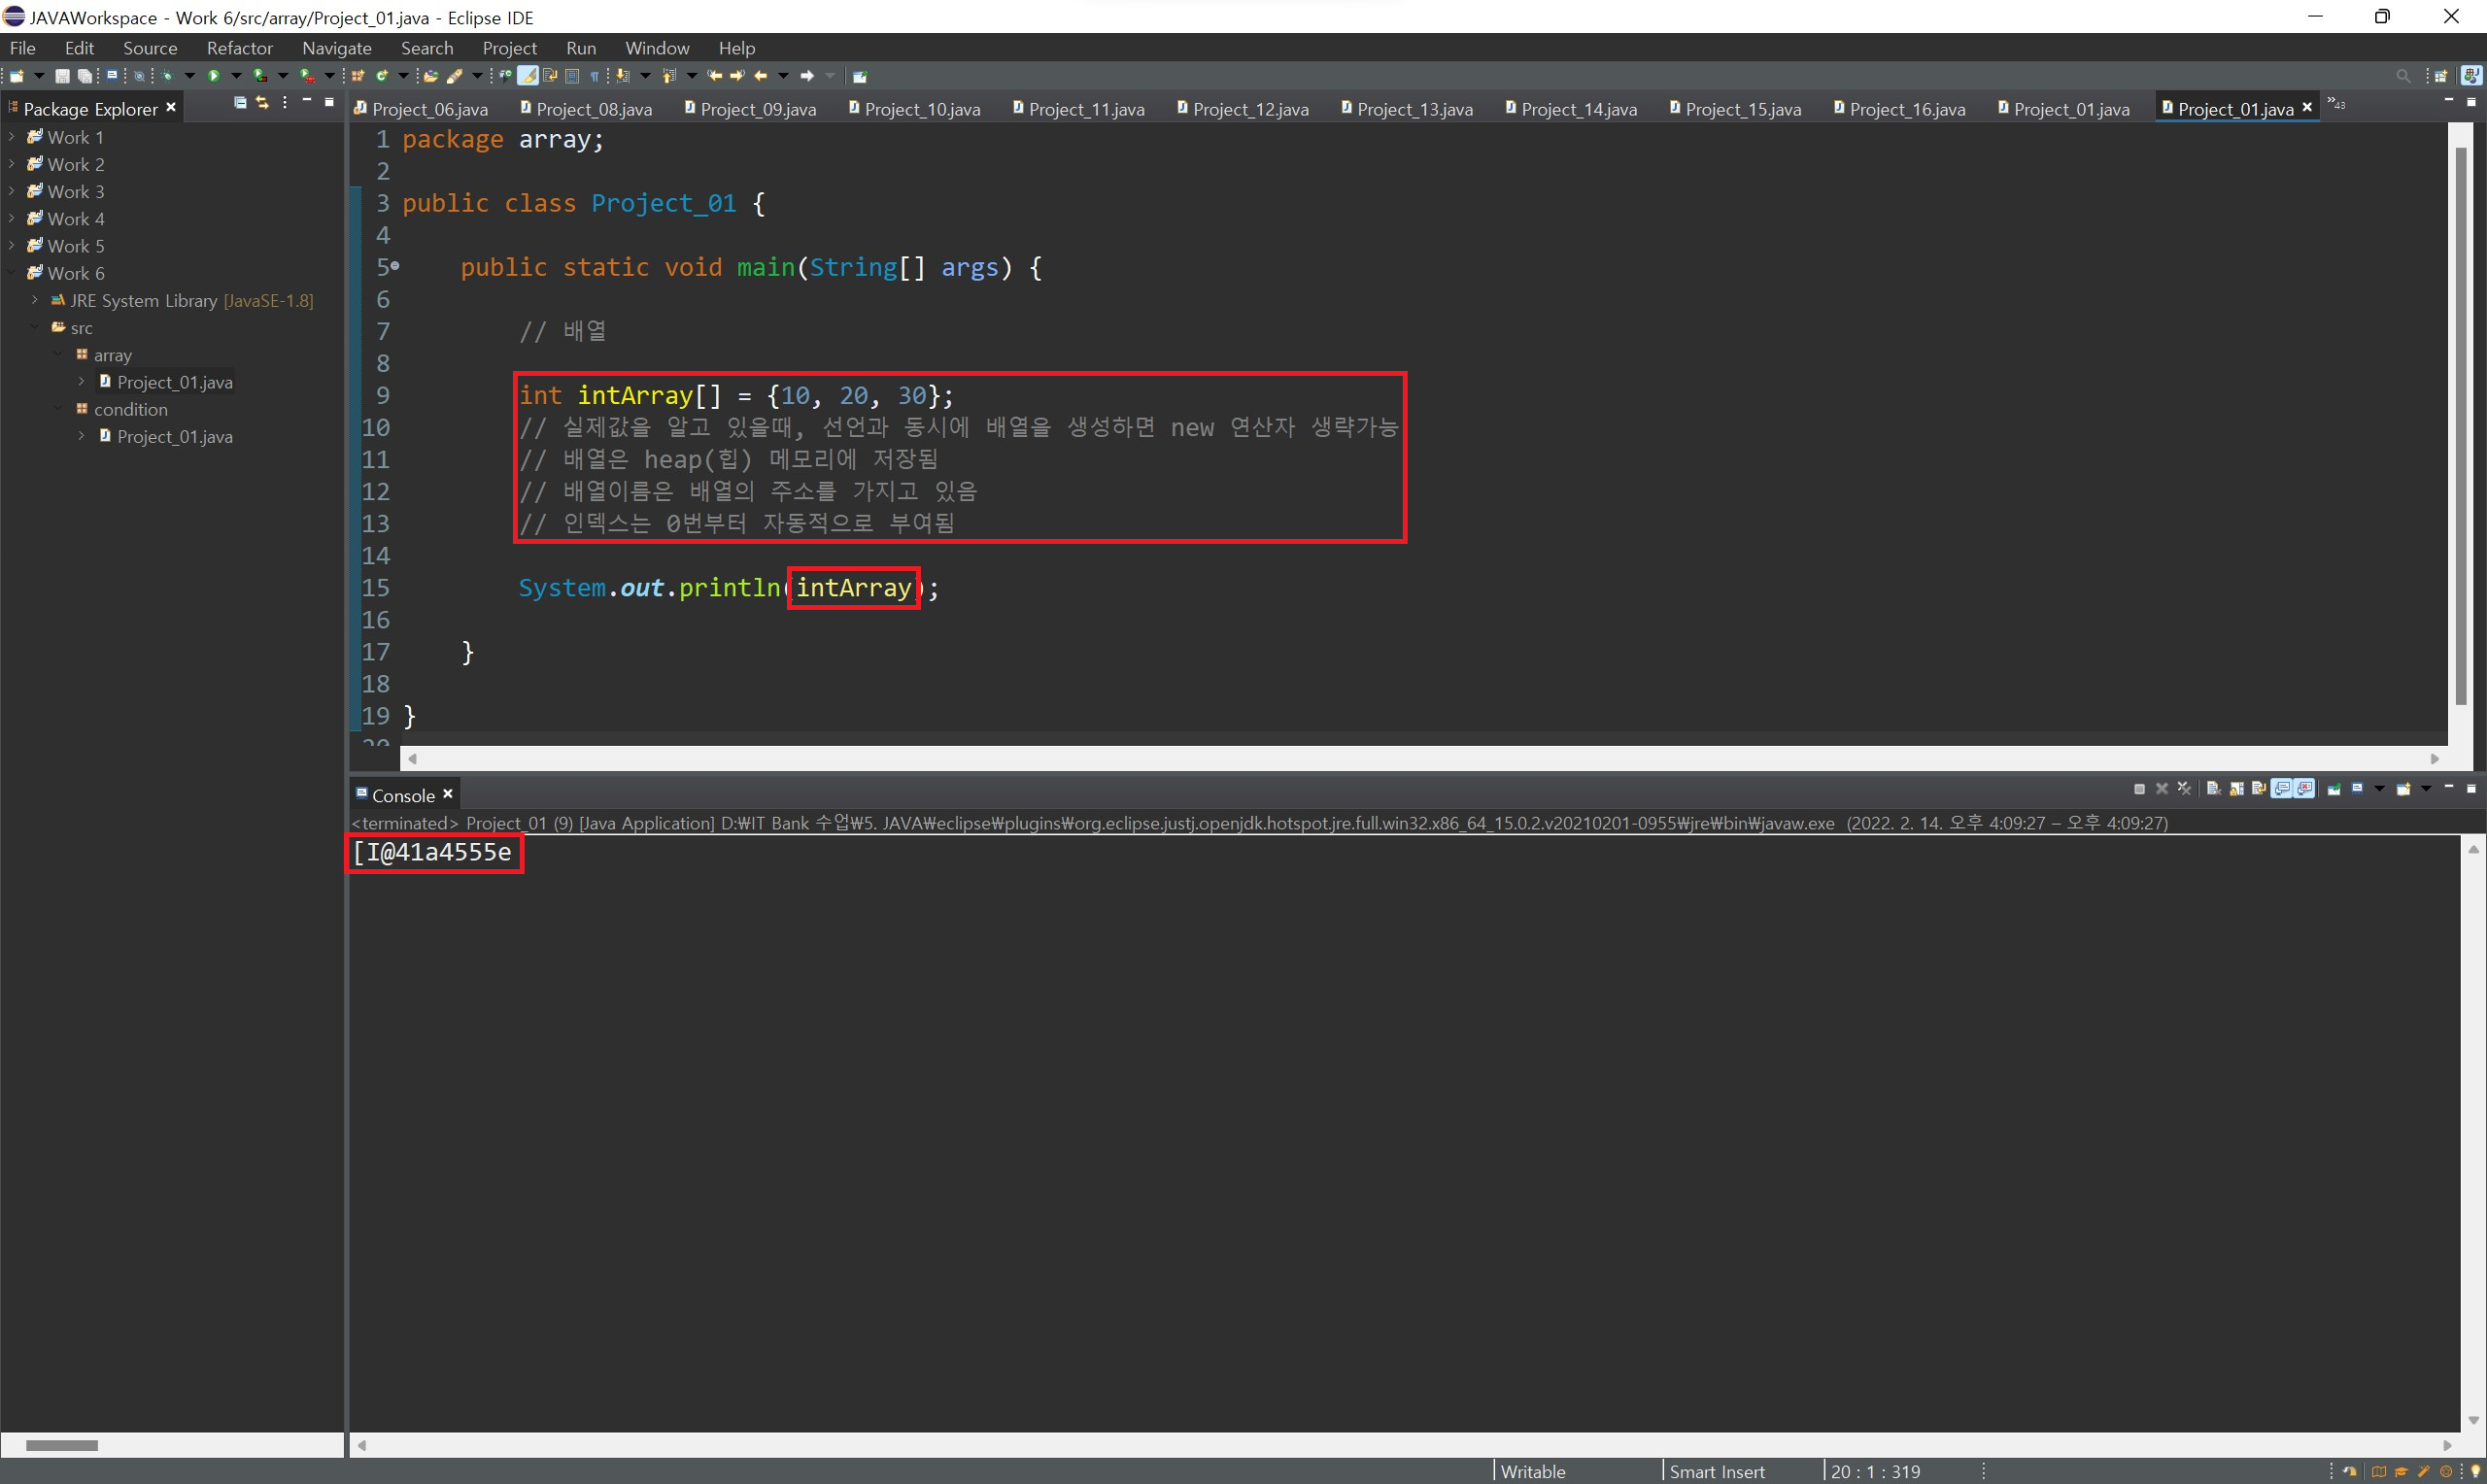Image resolution: width=2487 pixels, height=1484 pixels.
Task: Click the Save floppy disk icon
Action: [62, 76]
